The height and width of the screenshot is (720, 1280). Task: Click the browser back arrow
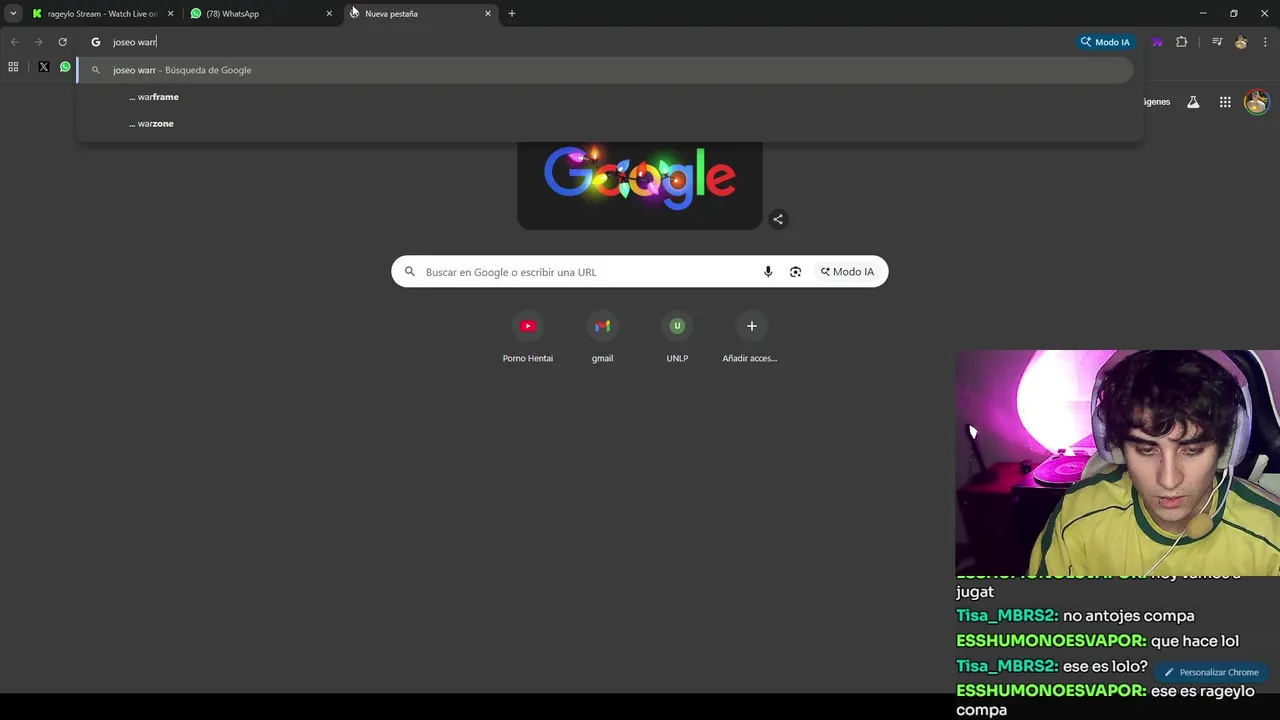click(14, 42)
